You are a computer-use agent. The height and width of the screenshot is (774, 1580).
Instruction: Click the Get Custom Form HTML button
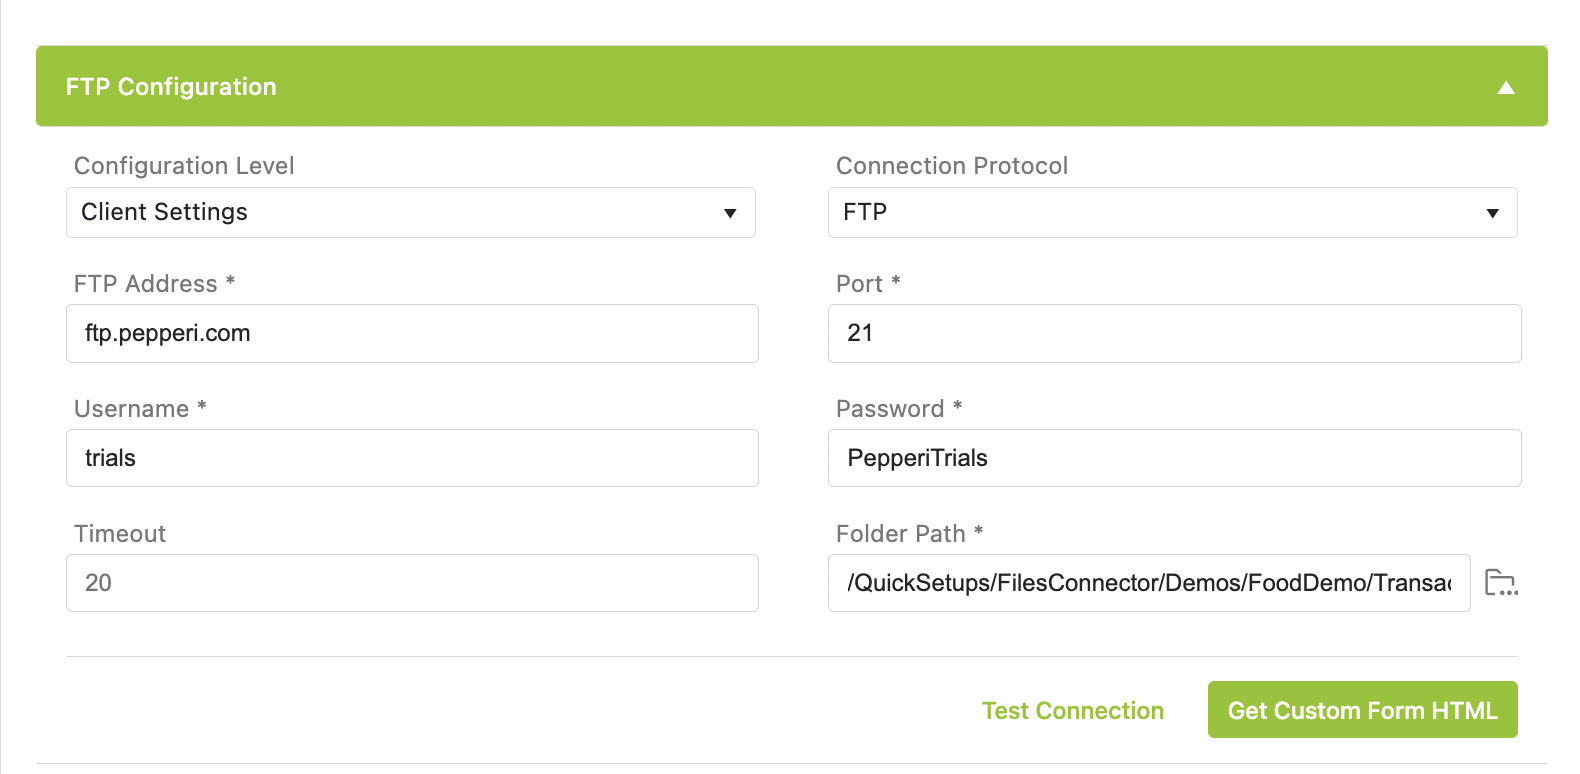coord(1363,710)
